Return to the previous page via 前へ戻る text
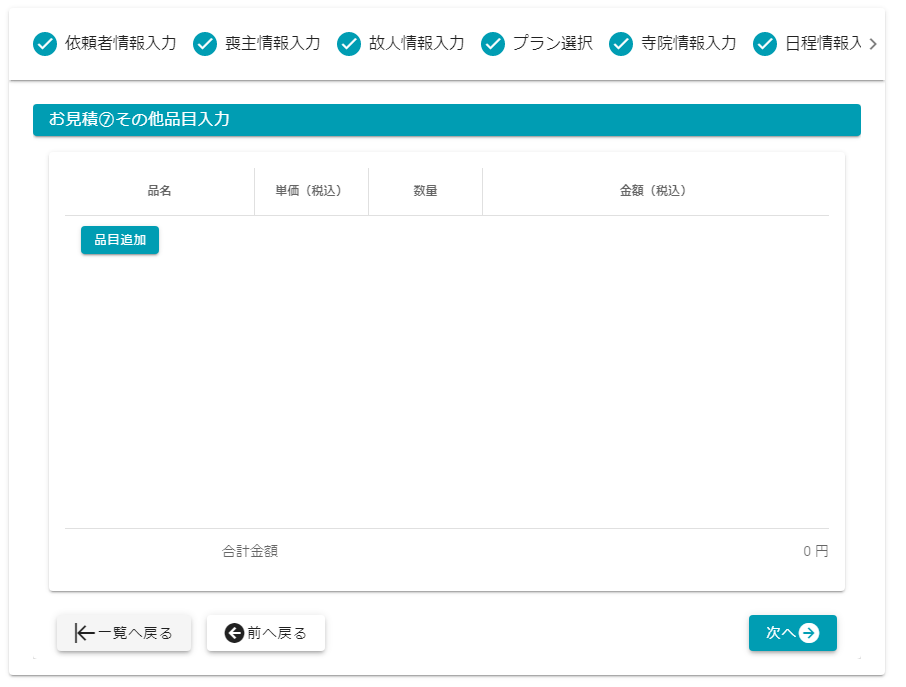Screen dimensions: 906x687 277,633
